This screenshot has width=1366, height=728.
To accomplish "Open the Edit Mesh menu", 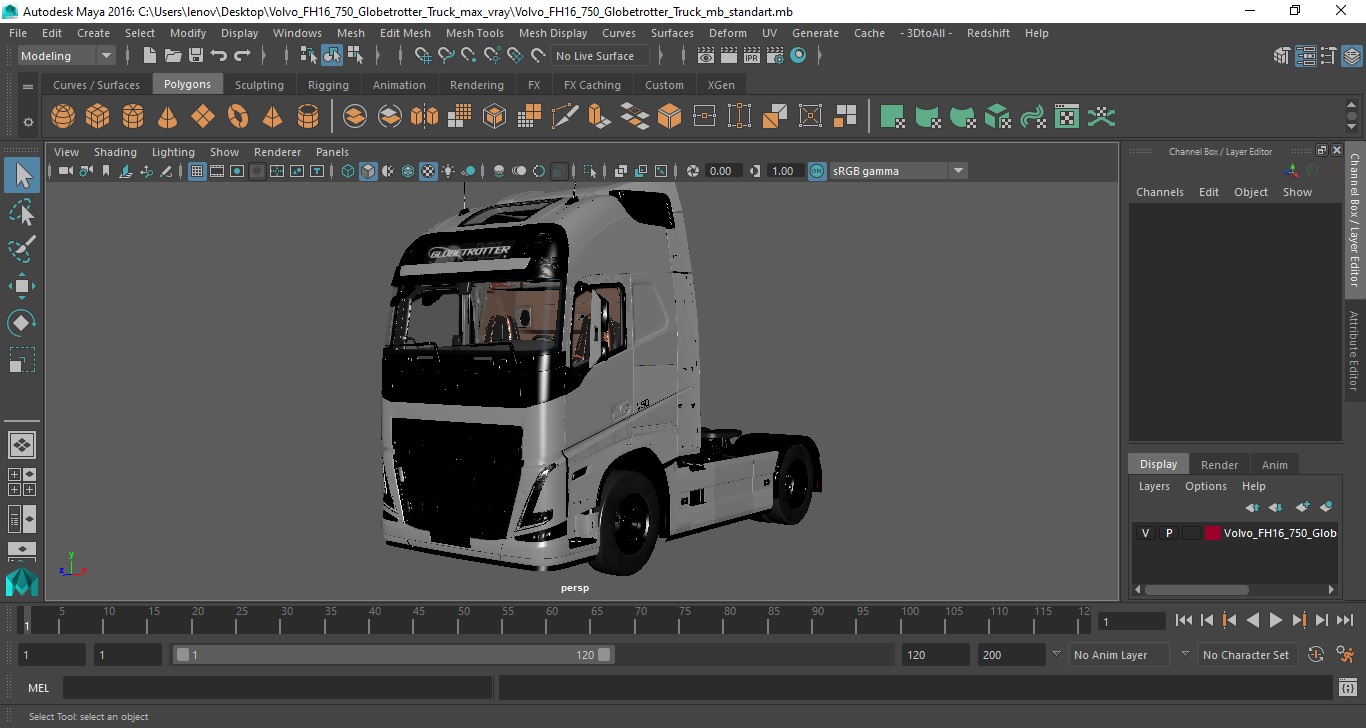I will (405, 33).
